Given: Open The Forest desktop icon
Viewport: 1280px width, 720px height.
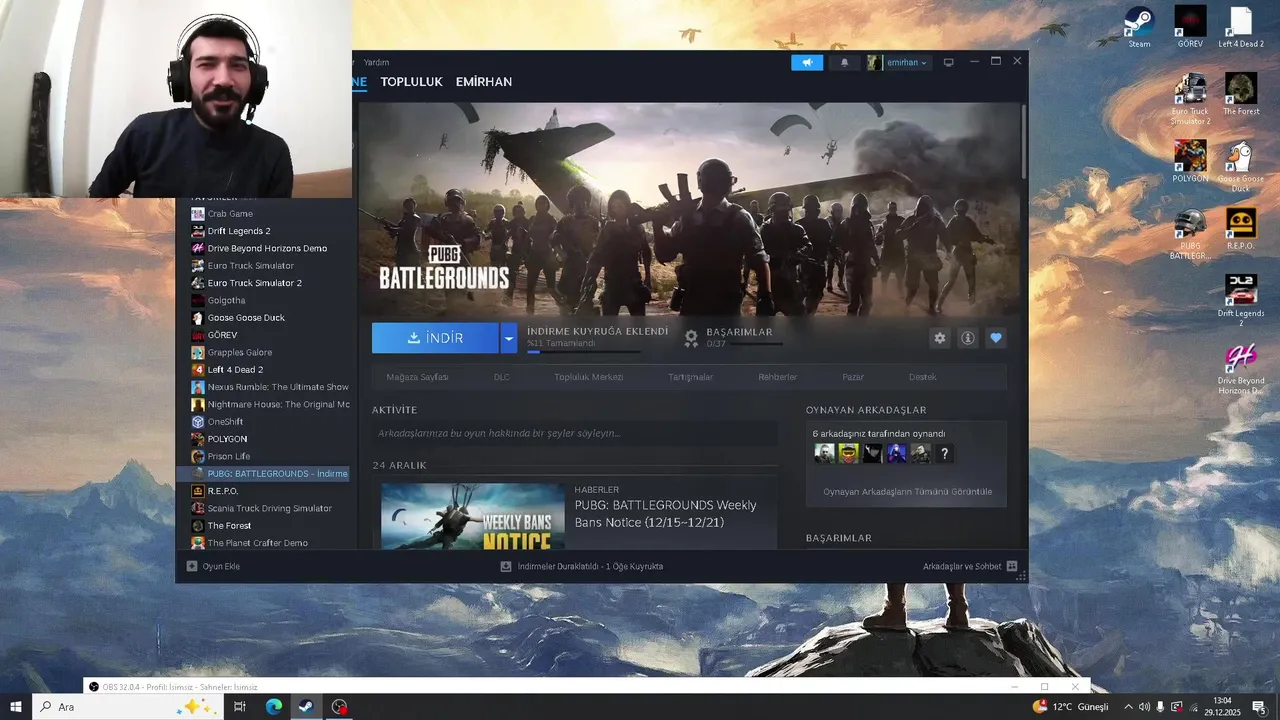Looking at the screenshot, I should (1241, 94).
